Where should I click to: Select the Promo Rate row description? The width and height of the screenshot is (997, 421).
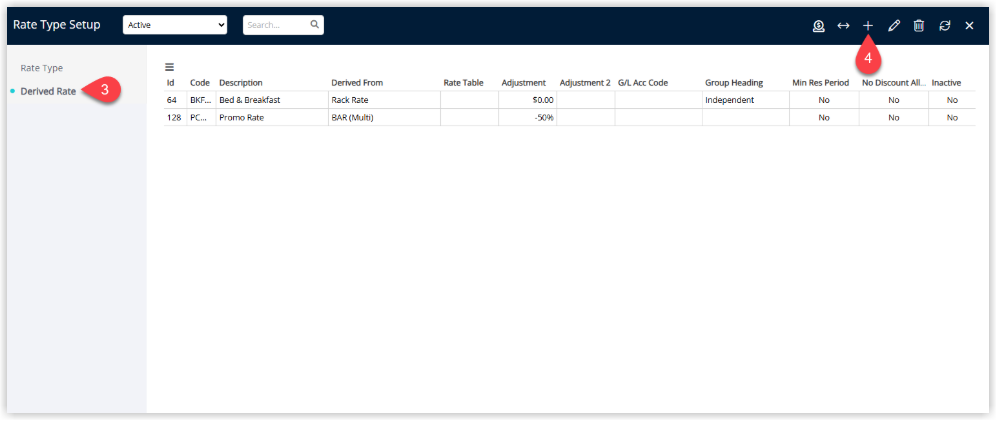(240, 118)
